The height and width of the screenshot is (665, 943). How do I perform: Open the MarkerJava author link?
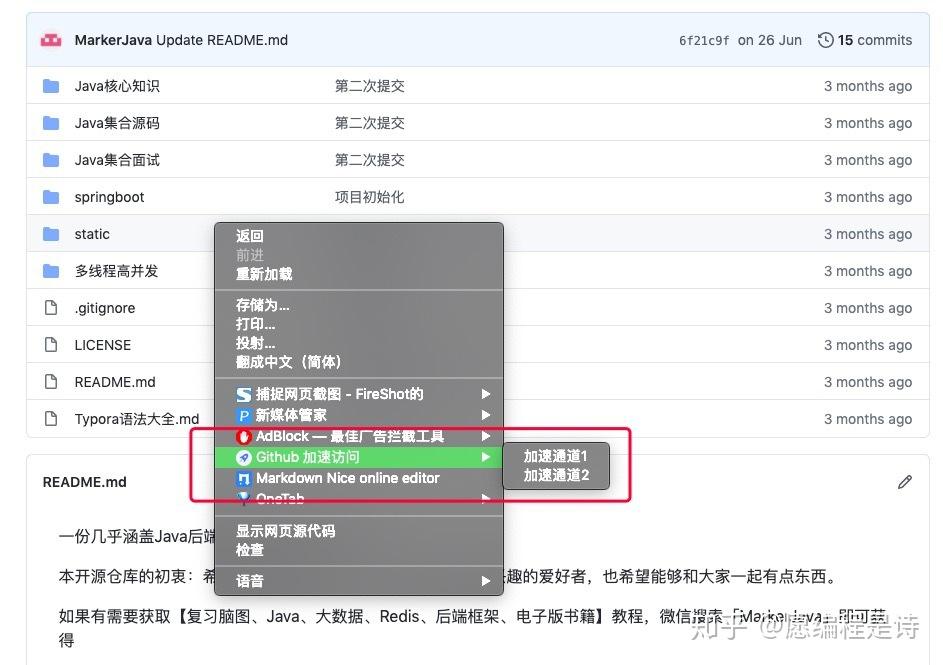pos(113,40)
